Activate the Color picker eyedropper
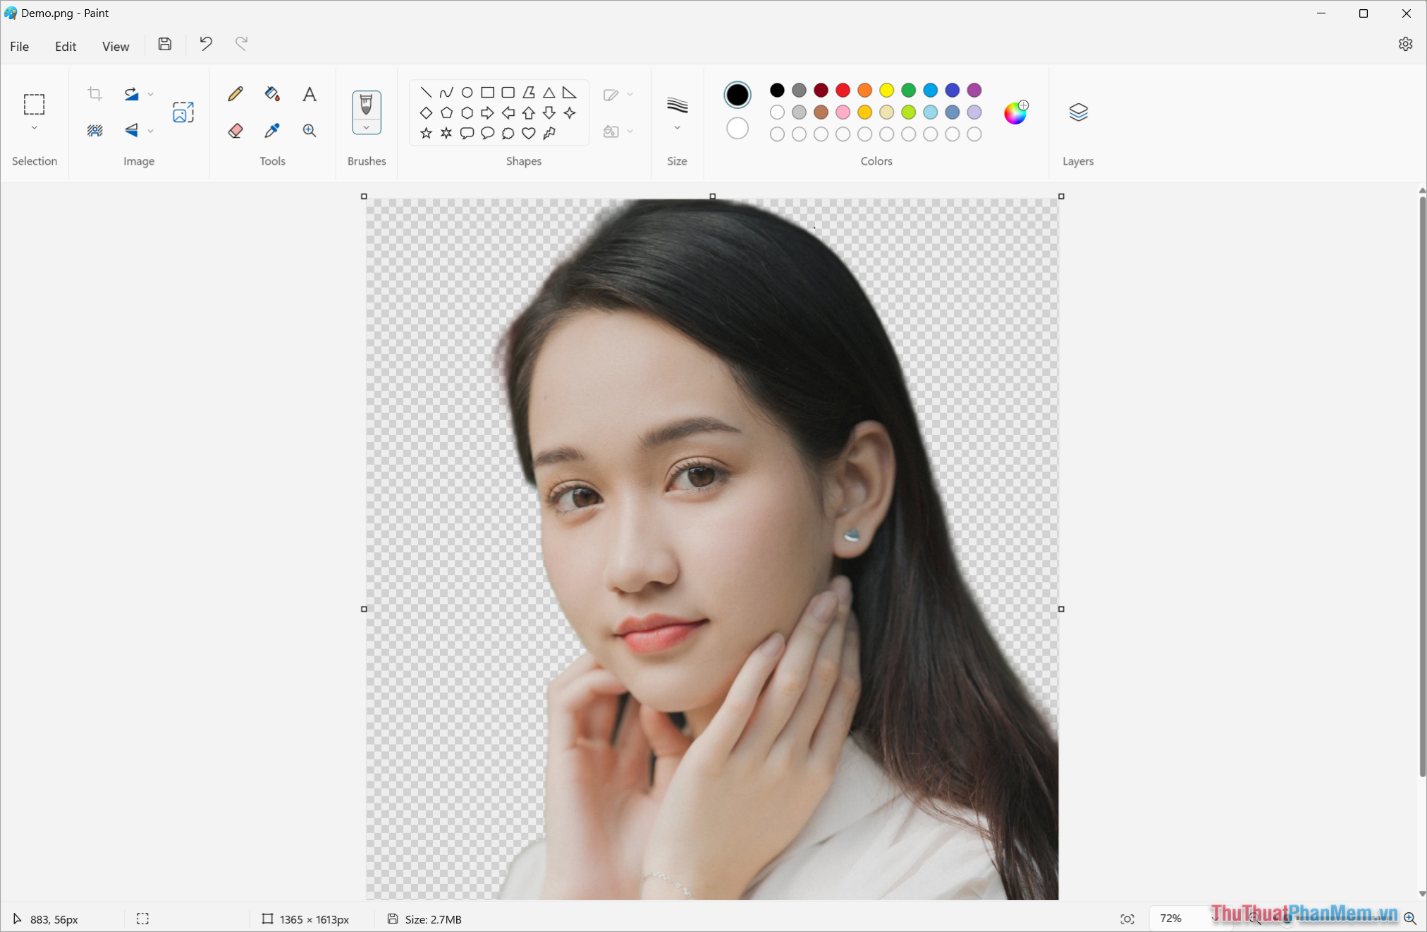1427x932 pixels. 271,130
